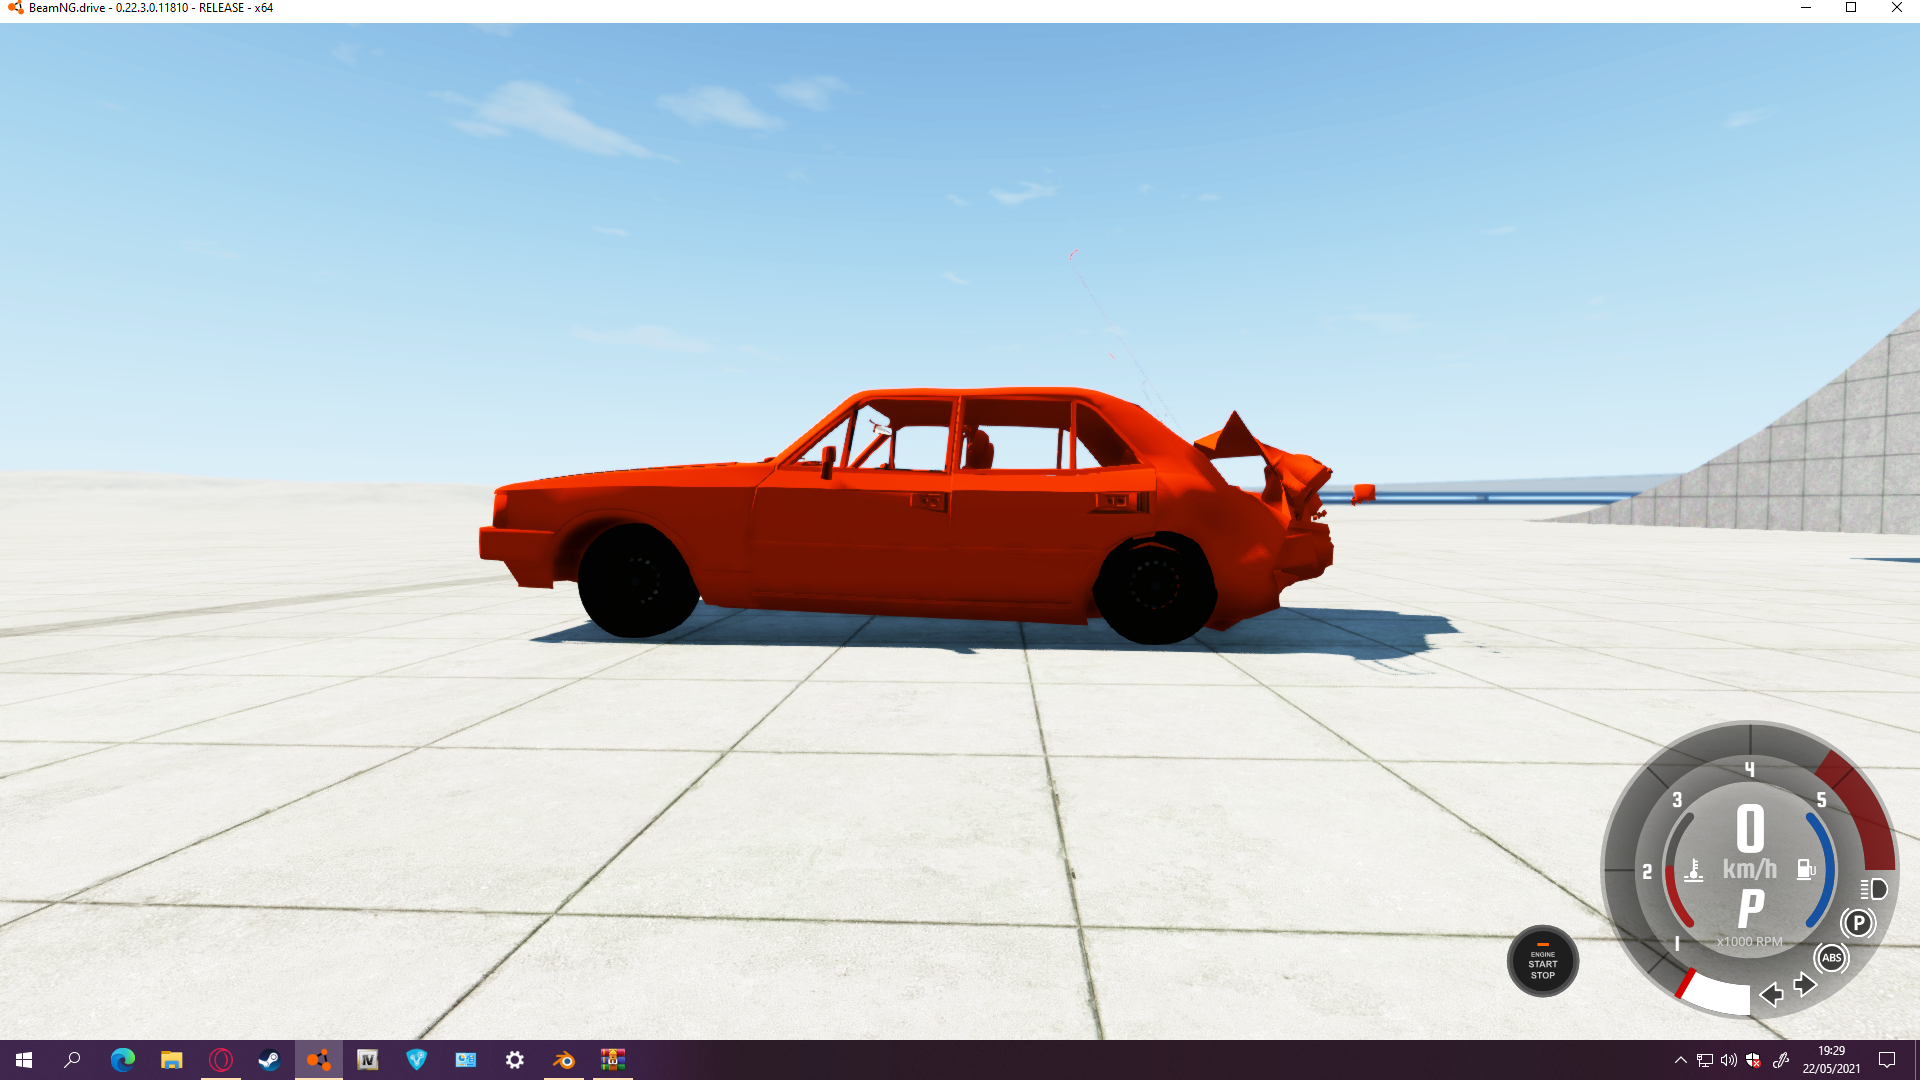Click the engine temperature gauge icon
Screen dimensions: 1920x1080
(1693, 870)
